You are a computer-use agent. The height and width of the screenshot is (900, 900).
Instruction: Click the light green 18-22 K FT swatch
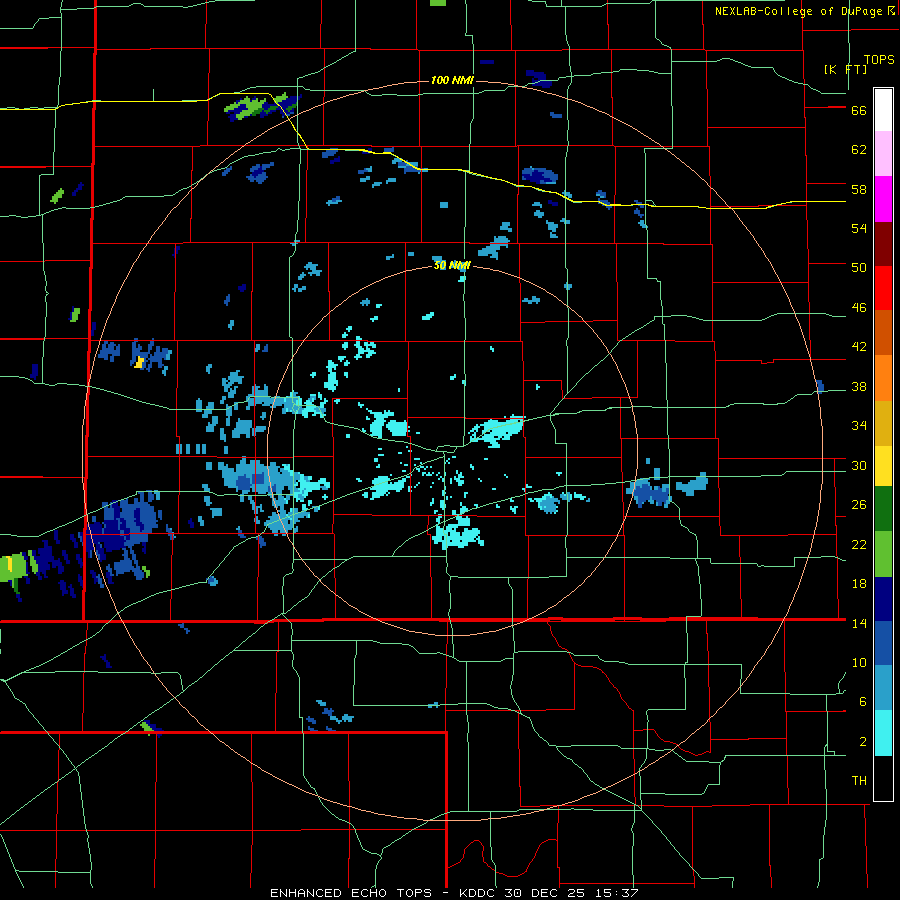click(883, 554)
